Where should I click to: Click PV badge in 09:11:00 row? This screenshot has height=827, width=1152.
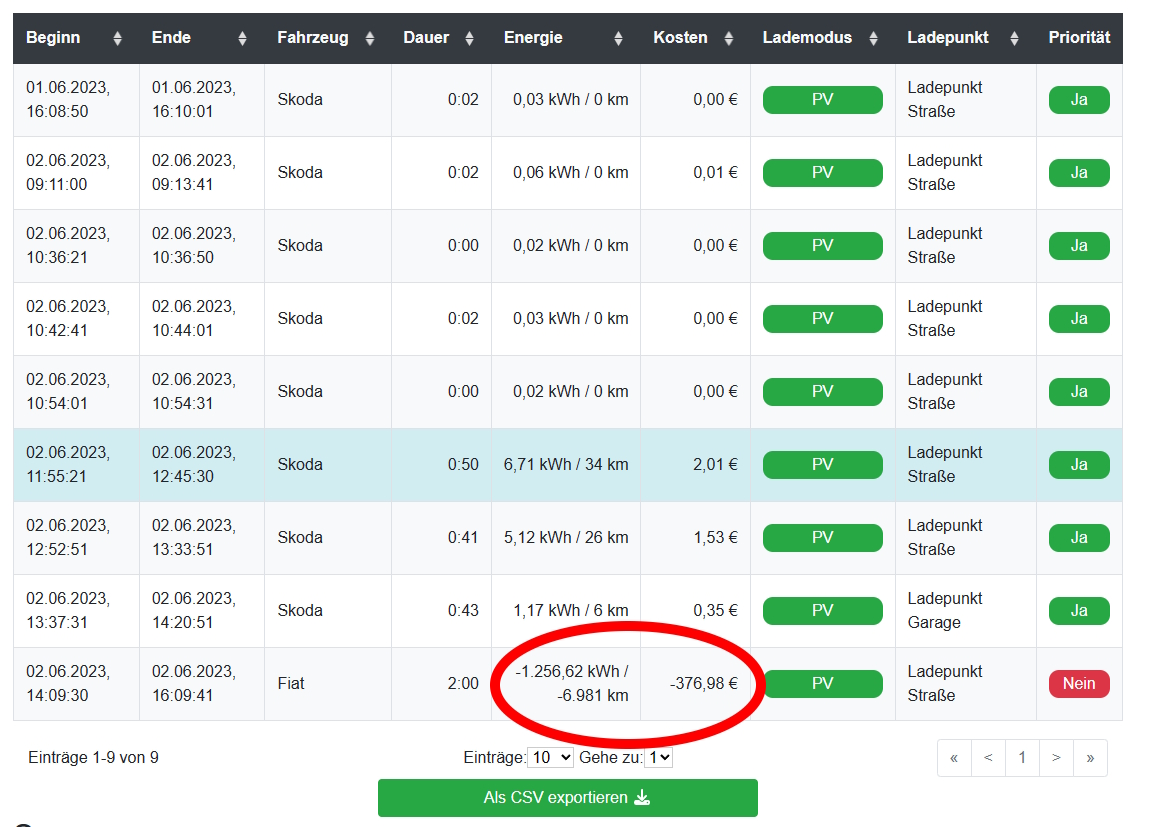pos(822,173)
